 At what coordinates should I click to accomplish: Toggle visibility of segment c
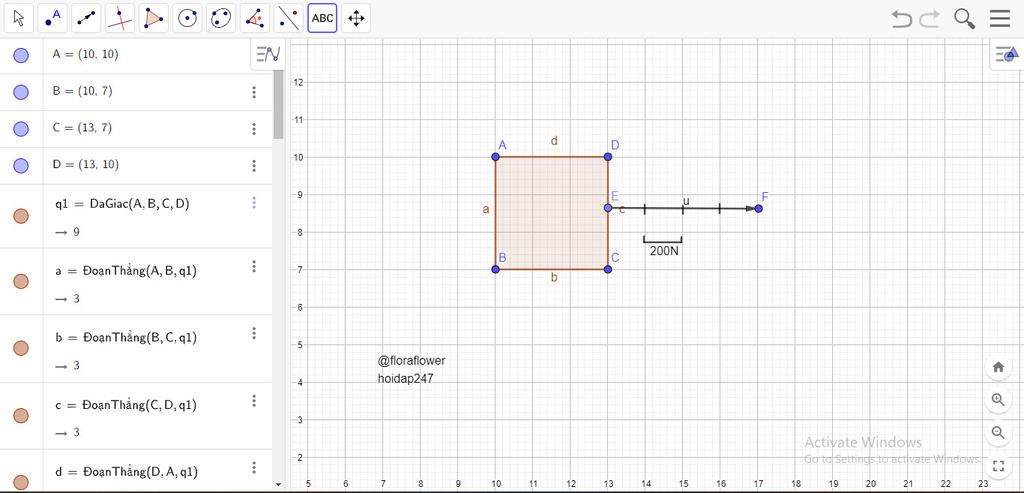[21, 415]
